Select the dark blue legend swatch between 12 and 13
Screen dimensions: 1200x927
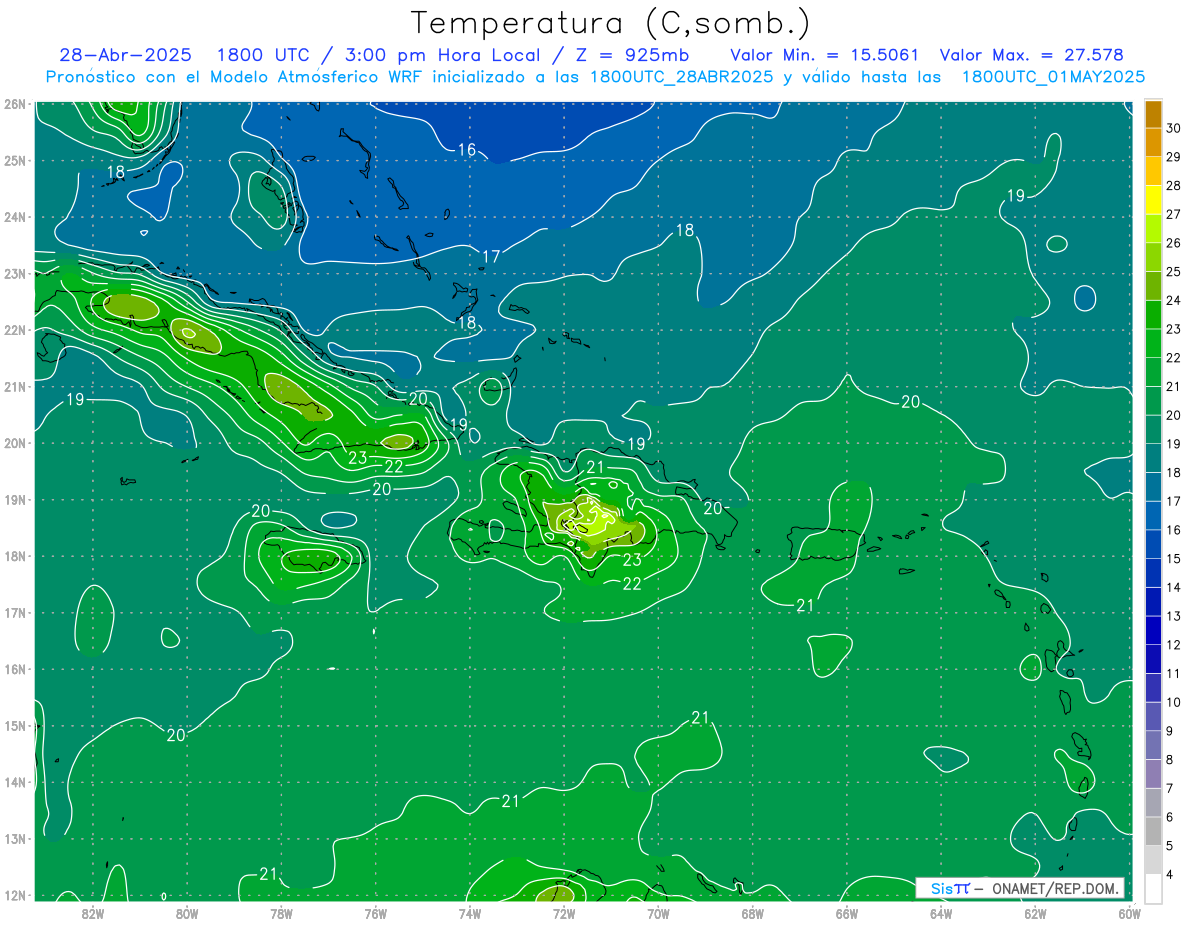click(x=1153, y=630)
